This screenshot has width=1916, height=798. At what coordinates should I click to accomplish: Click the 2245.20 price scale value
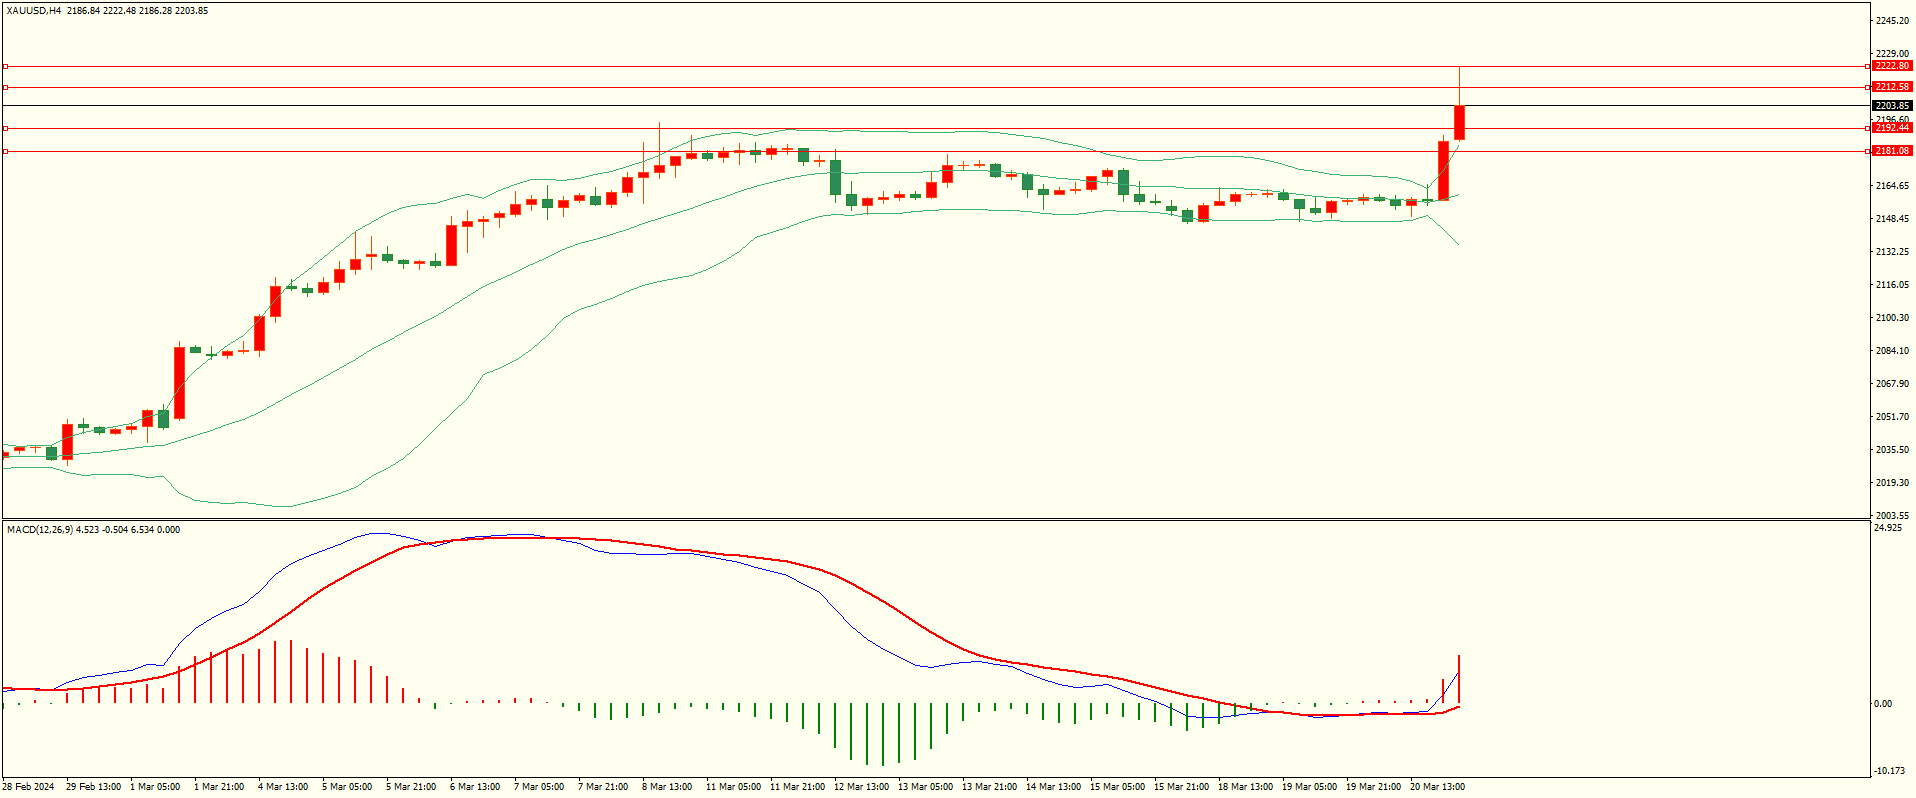1892,21
